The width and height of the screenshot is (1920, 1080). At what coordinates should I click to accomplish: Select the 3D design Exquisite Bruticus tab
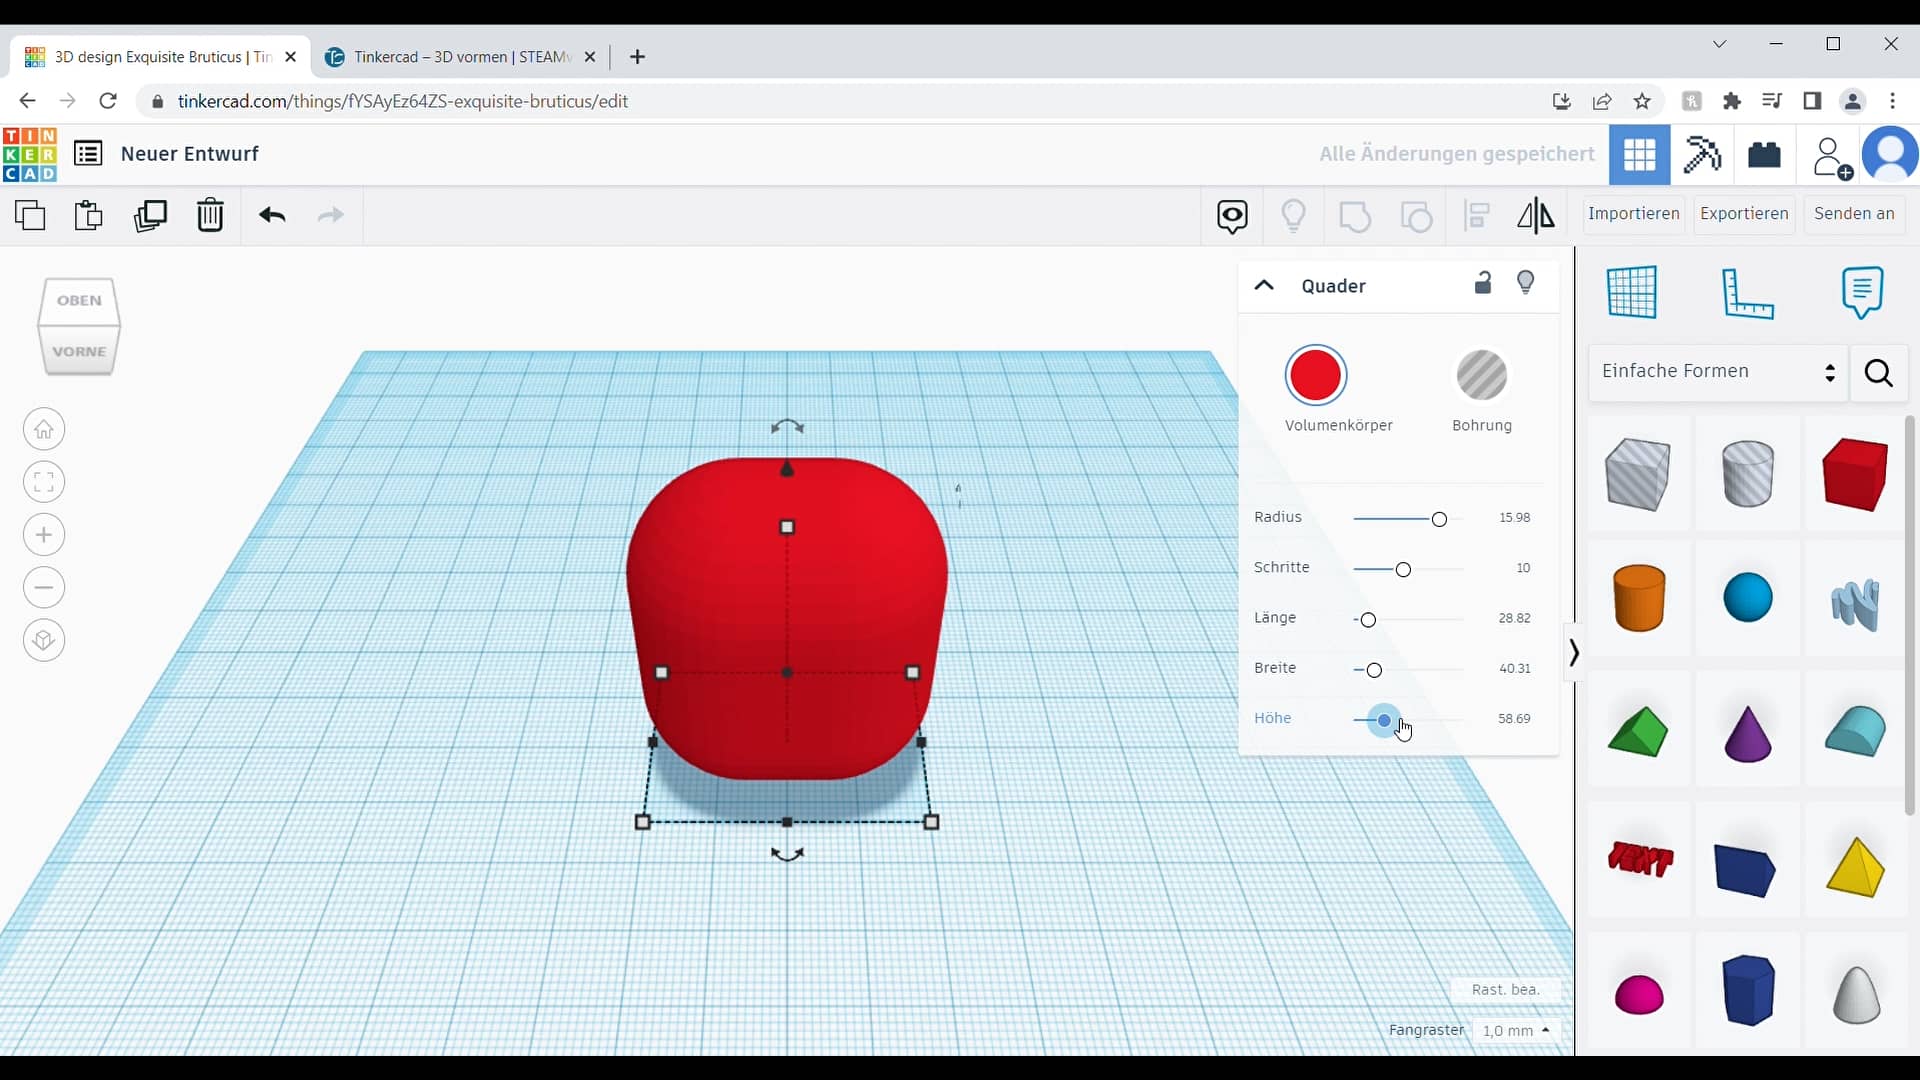pos(160,57)
